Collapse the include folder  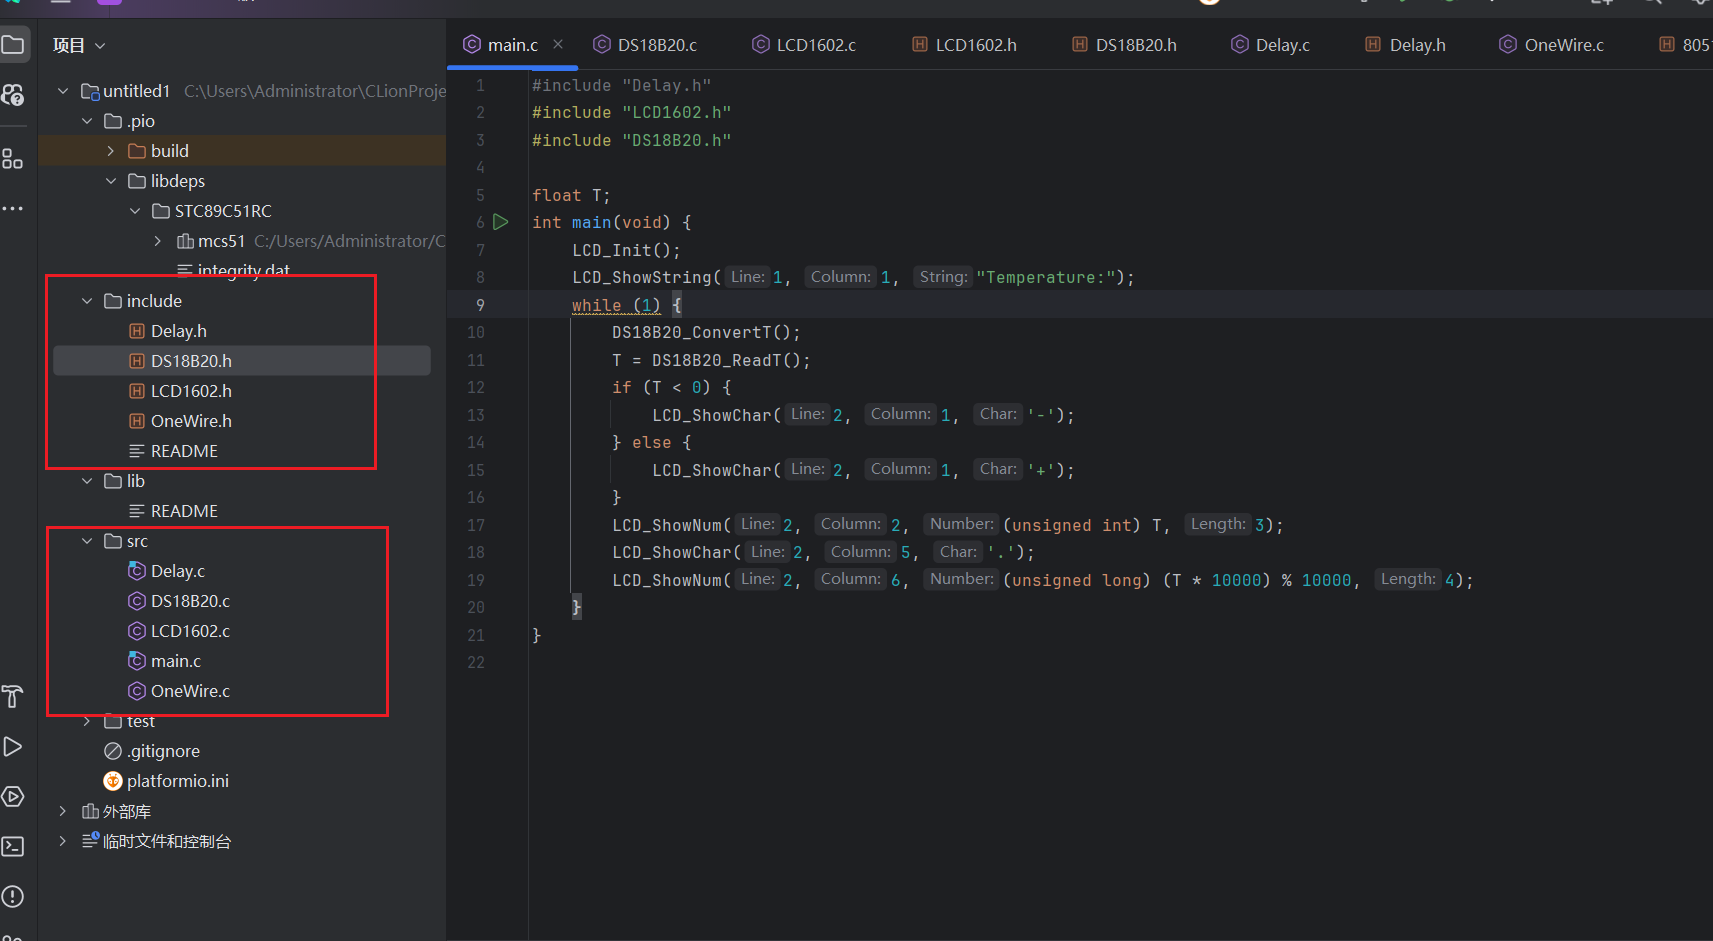(86, 300)
